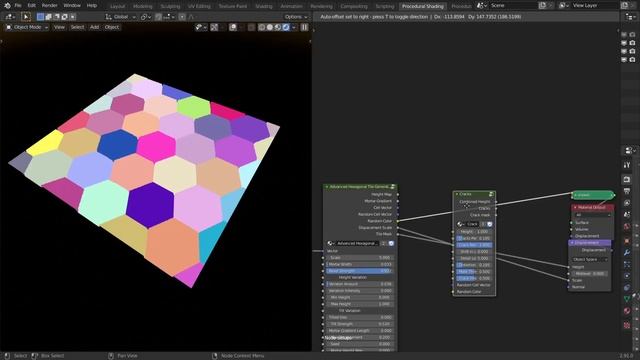Switch to the Procedural Shading workspace tab
The height and width of the screenshot is (360, 640).
coord(423,6)
